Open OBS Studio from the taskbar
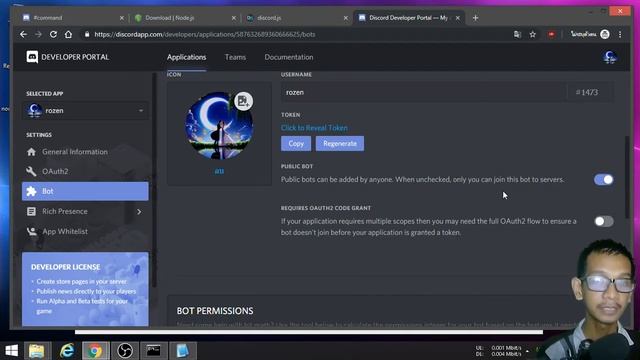 (125, 351)
